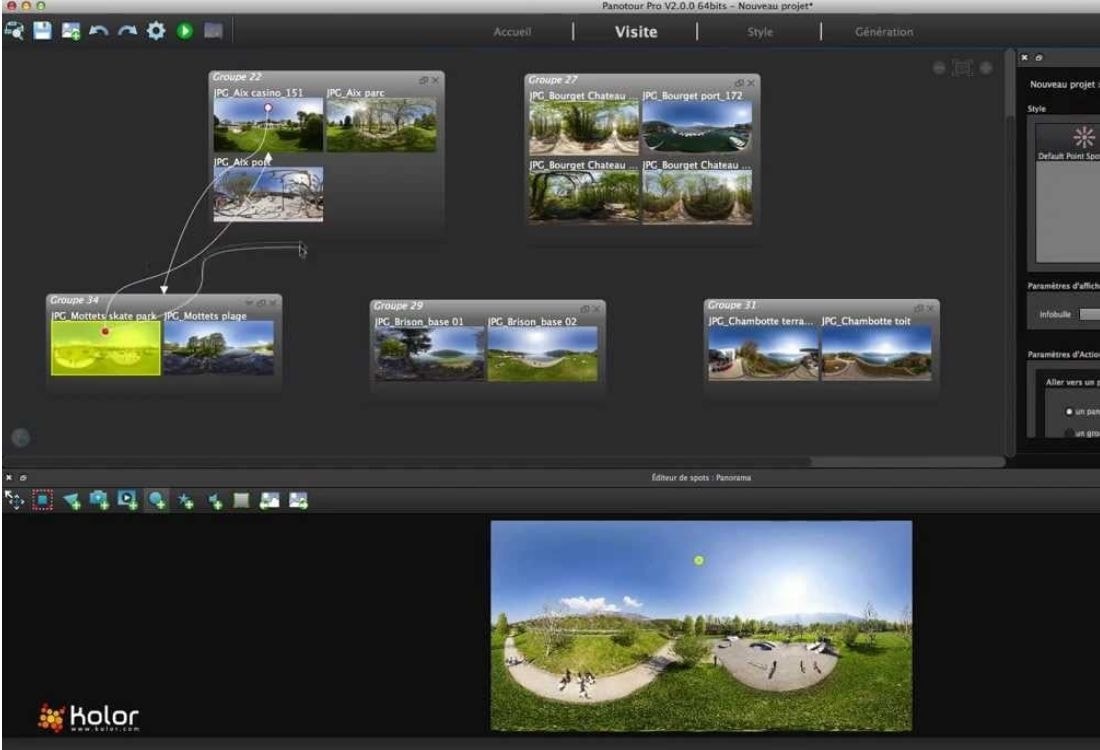Select the JPG_Mottets plage panorama thumbnail
This screenshot has height=750, width=1100.
219,347
